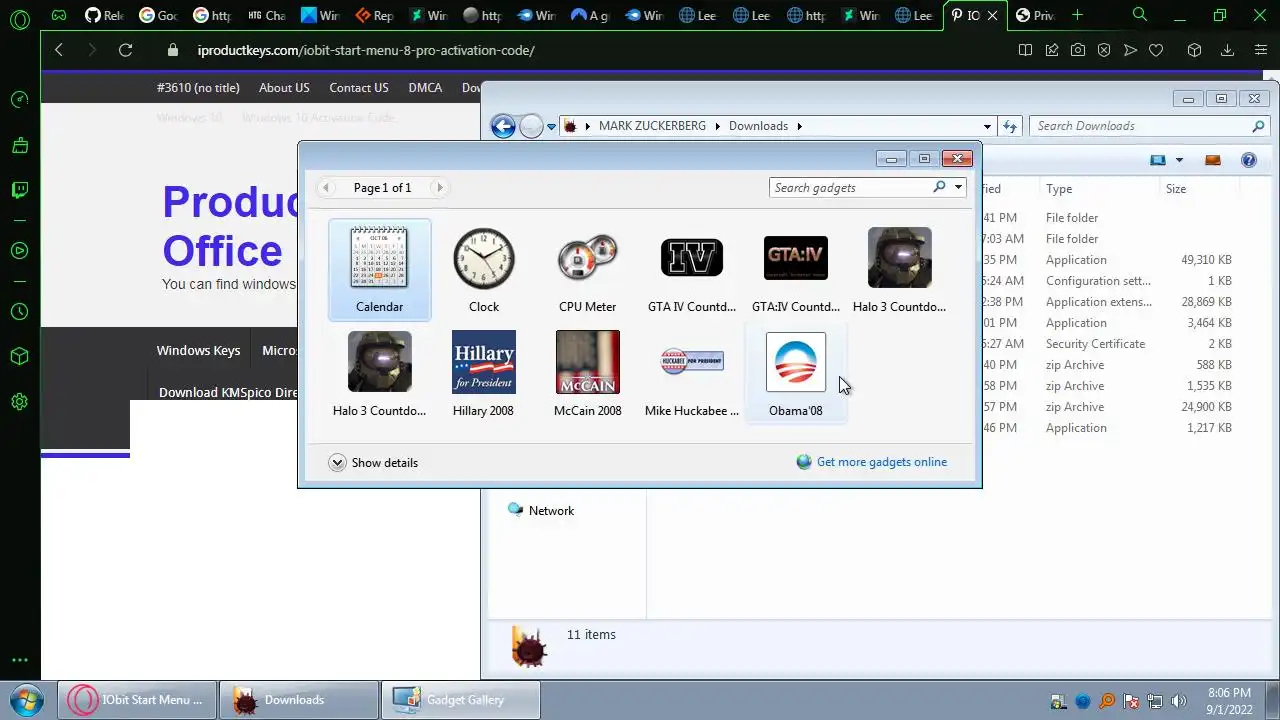Open the Change your view dropdown arrow
Viewport: 1280px width, 720px height.
pos(1179,160)
